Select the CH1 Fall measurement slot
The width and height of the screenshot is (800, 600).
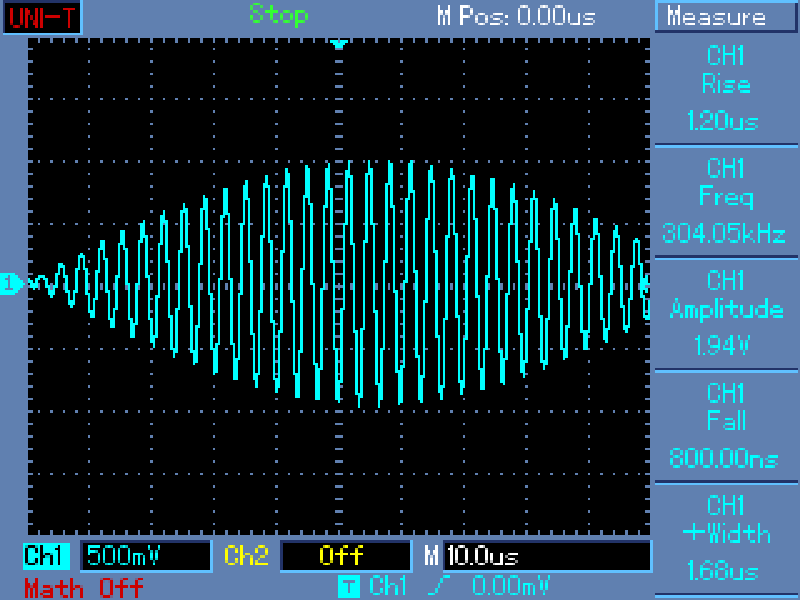(x=726, y=426)
